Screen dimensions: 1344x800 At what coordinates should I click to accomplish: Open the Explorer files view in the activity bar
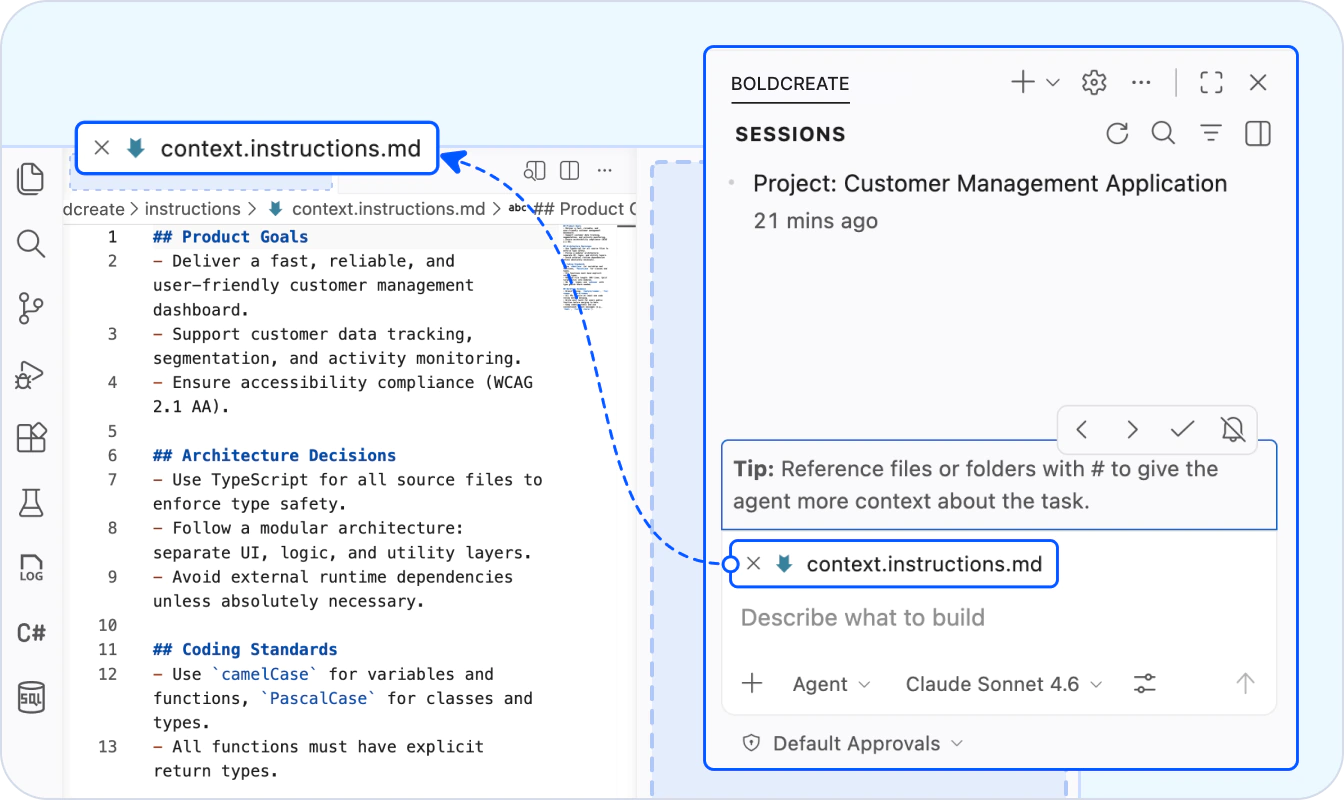31,178
